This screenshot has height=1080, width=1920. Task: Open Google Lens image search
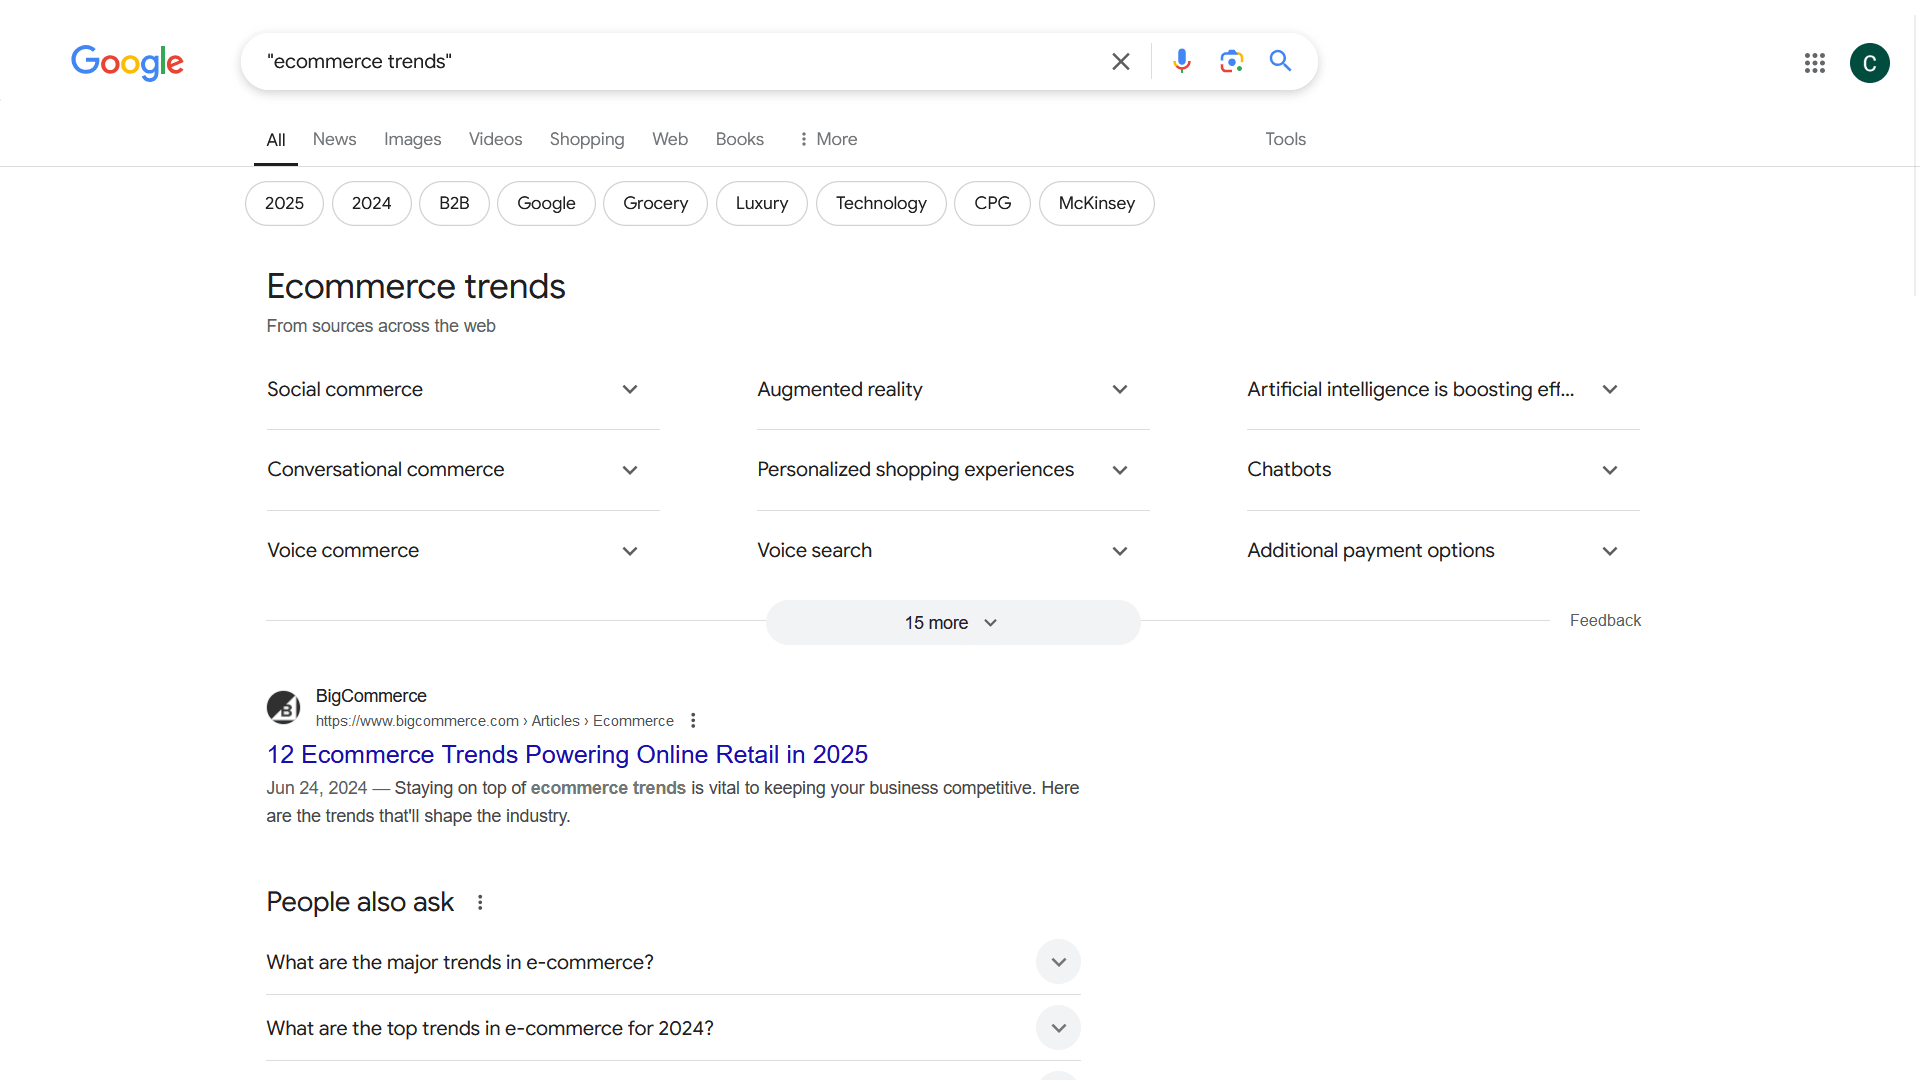[1232, 62]
